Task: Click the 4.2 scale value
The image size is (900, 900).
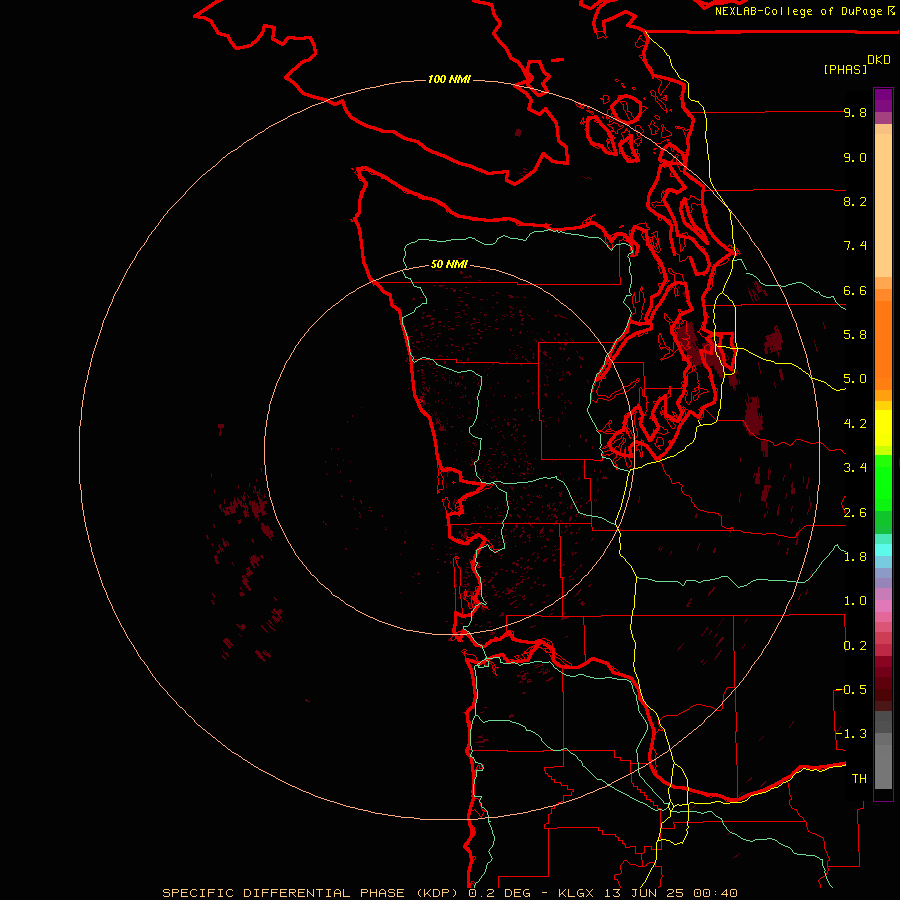Action: (x=855, y=424)
